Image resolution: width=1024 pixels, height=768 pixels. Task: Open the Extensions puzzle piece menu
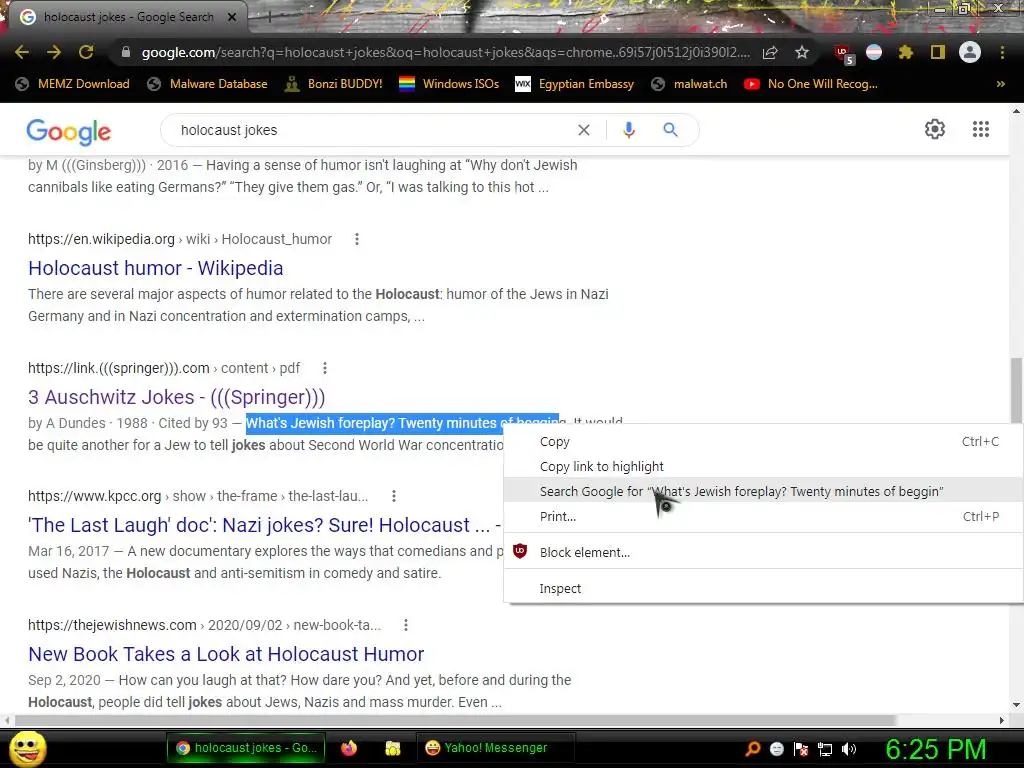tap(905, 52)
